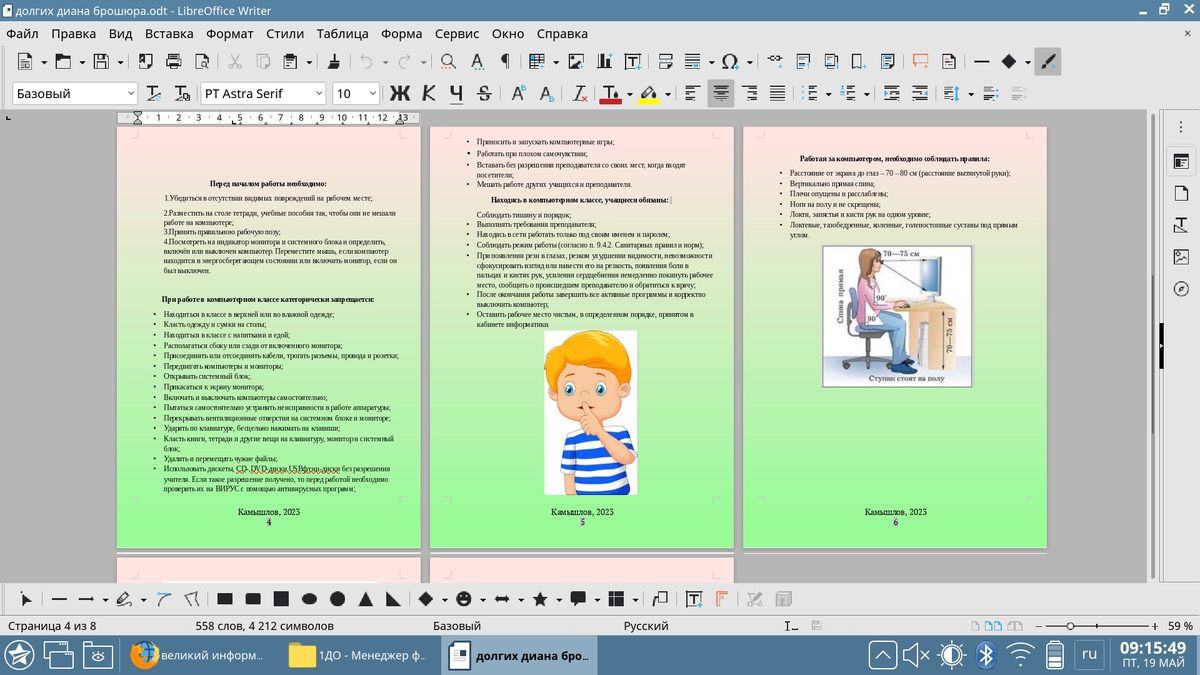The height and width of the screenshot is (675, 1200).
Task: Open the font size '10' dropdown
Action: [373, 94]
